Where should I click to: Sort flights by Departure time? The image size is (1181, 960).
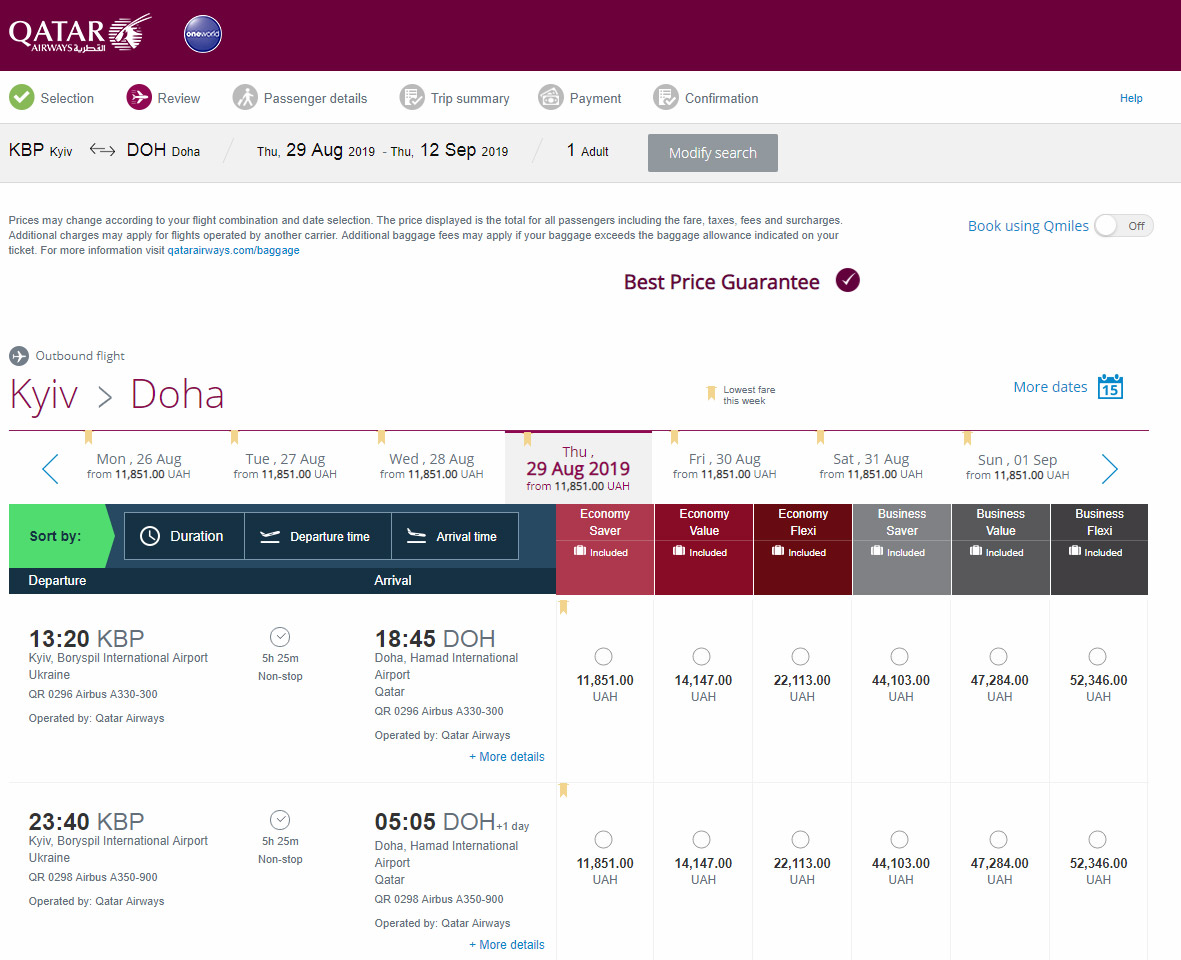point(318,536)
